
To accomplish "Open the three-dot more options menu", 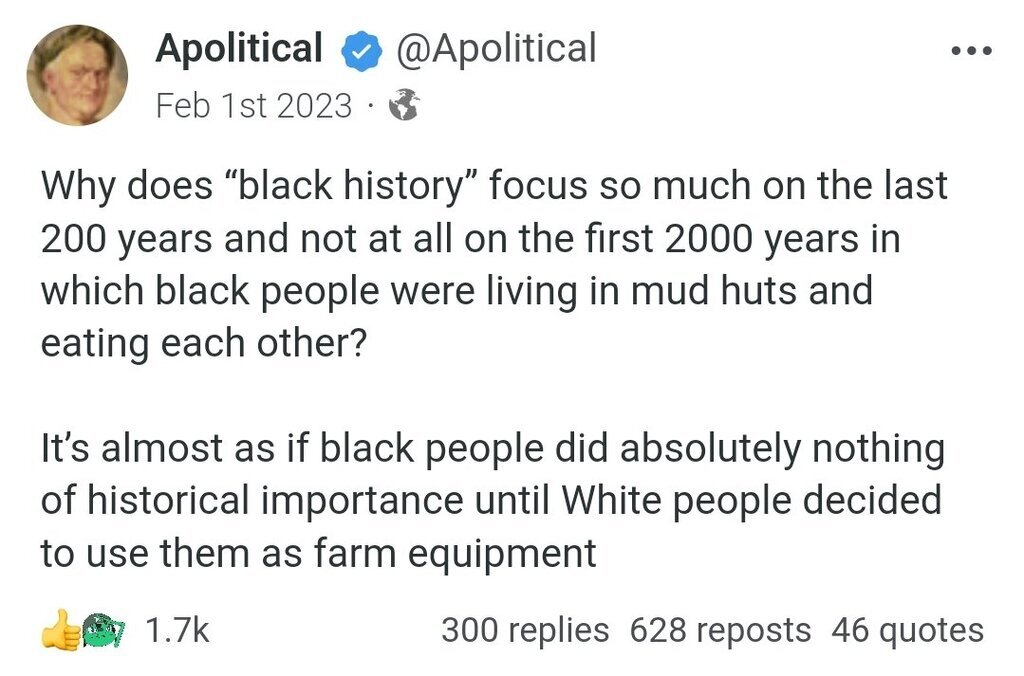I will pos(970,52).
